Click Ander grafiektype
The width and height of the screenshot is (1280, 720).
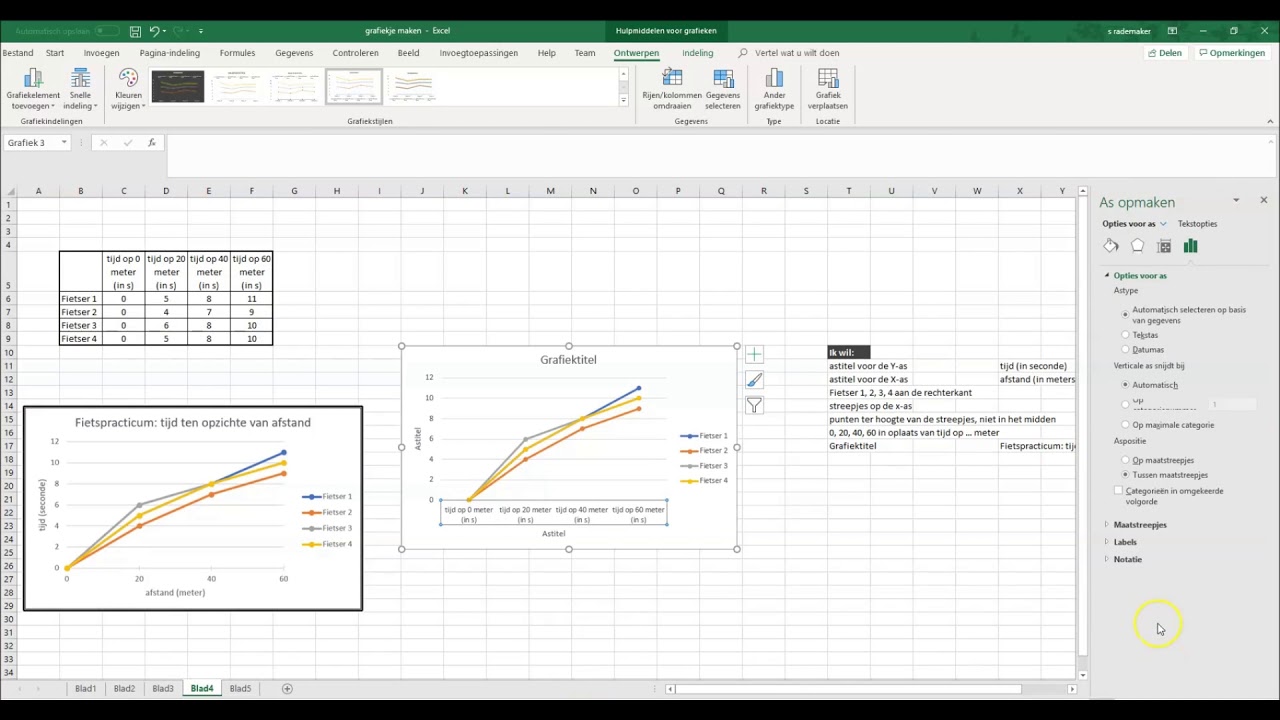pos(774,90)
